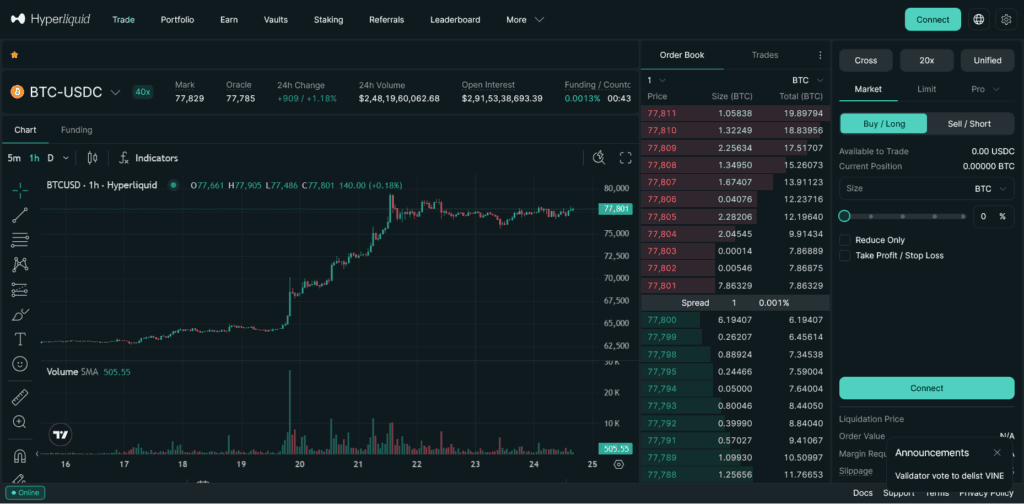Open the Indicators menu

pos(148,158)
